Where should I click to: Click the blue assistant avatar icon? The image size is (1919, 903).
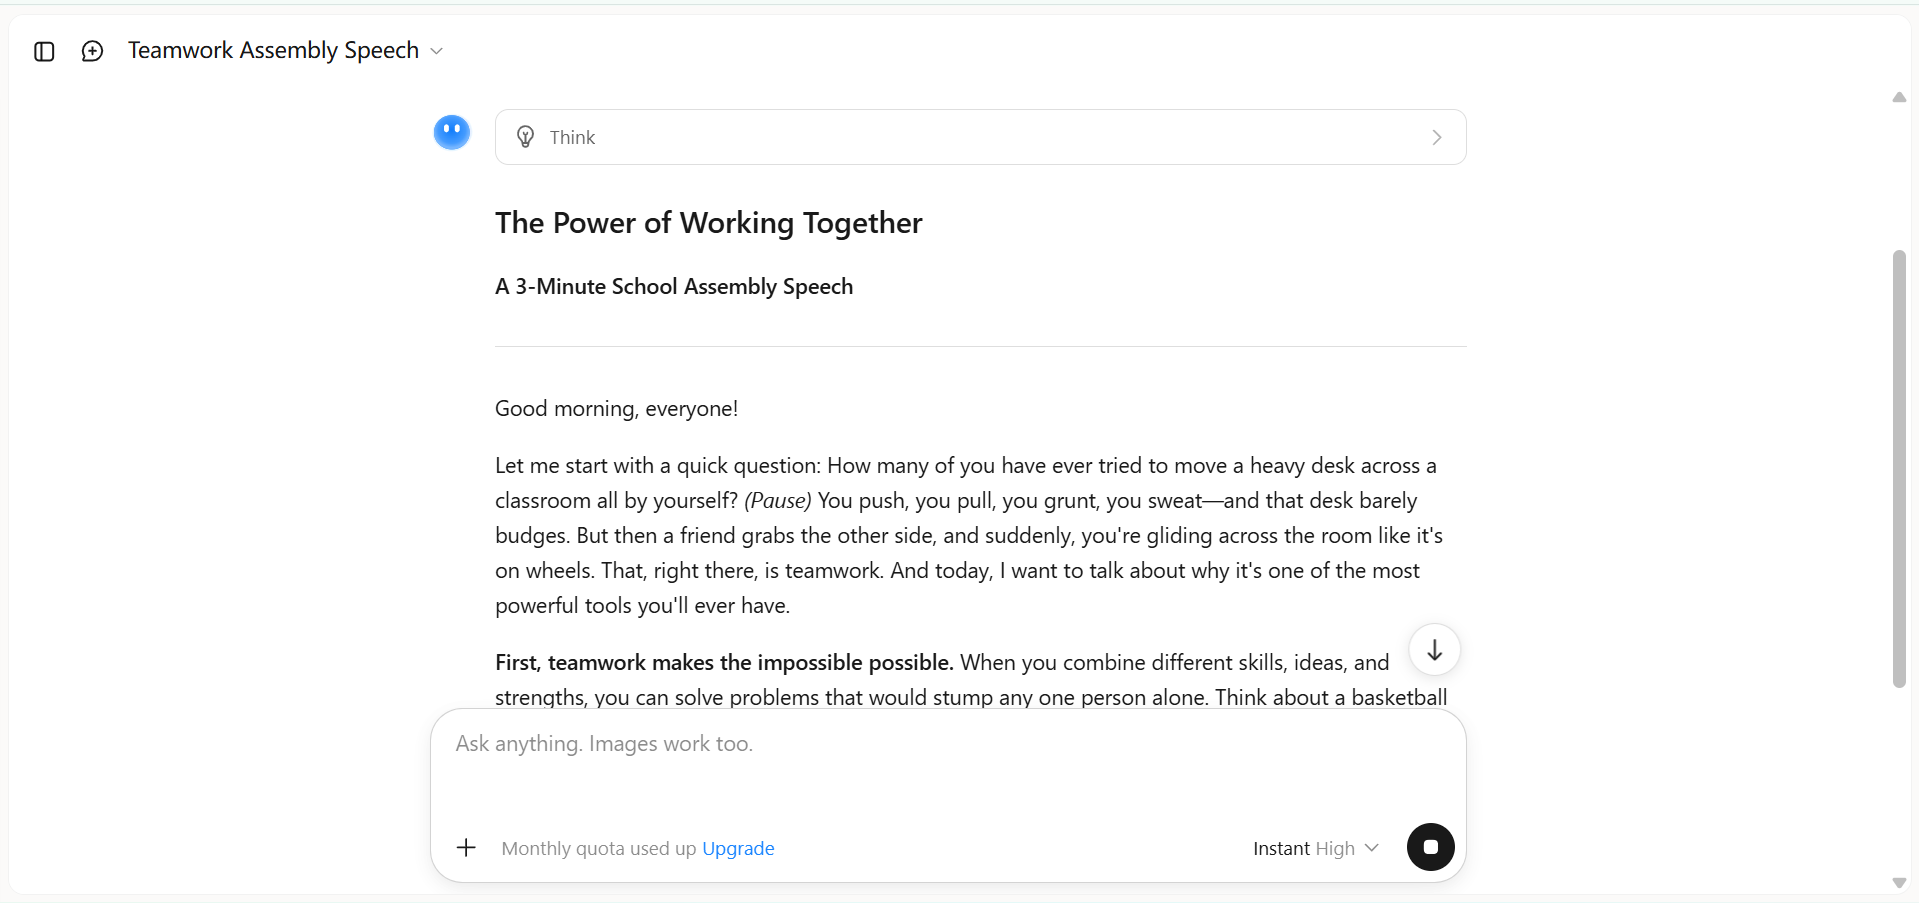pyautogui.click(x=452, y=132)
